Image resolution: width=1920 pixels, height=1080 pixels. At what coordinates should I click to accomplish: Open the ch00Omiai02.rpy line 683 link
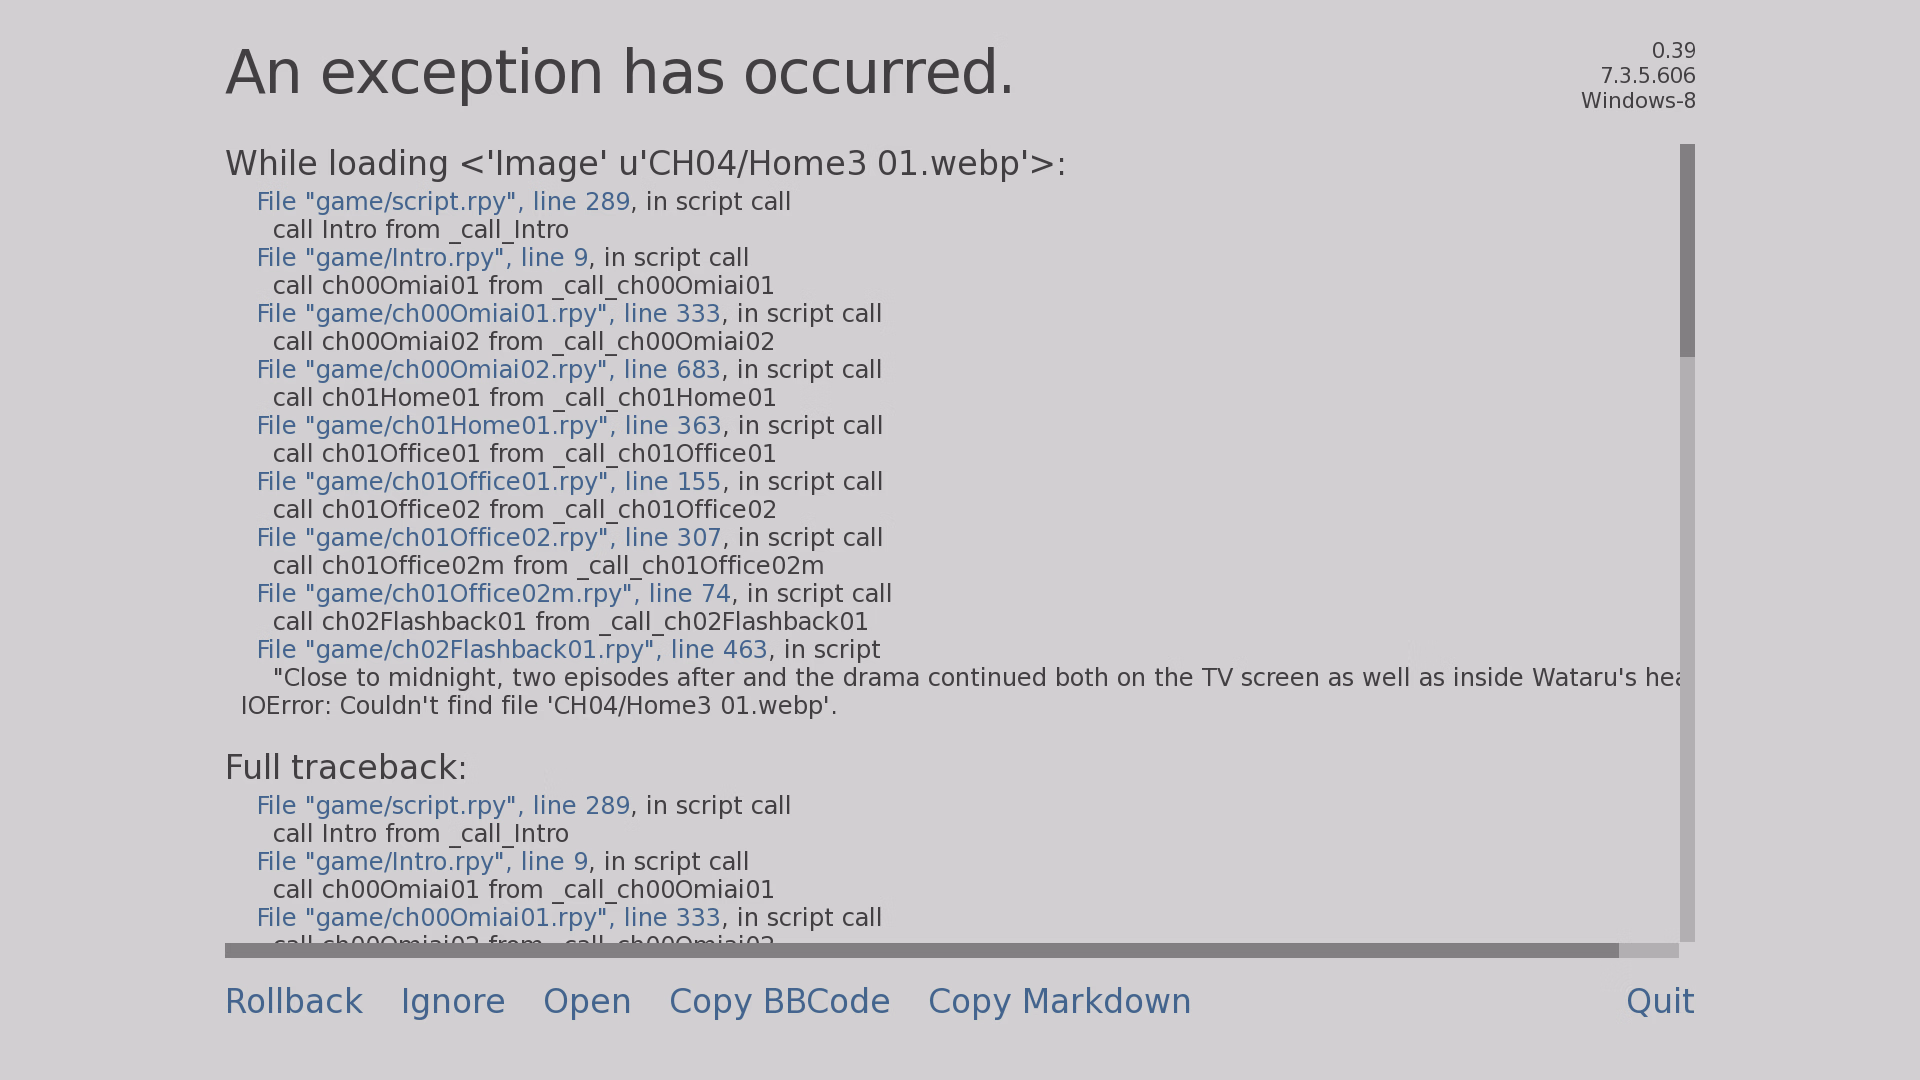pos(488,370)
